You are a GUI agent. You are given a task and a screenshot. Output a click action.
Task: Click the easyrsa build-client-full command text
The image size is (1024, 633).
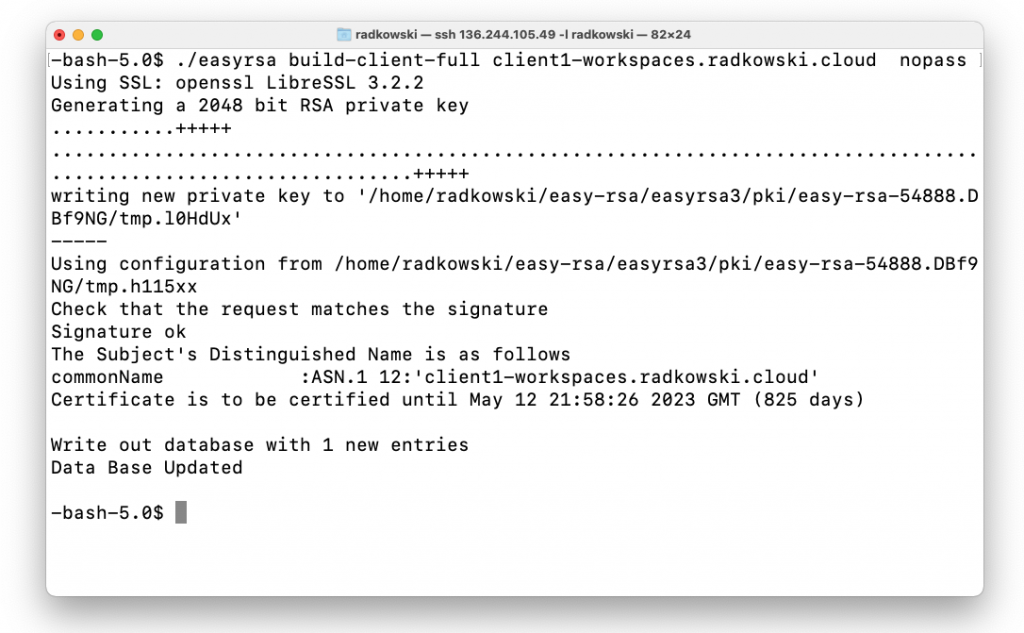click(328, 60)
